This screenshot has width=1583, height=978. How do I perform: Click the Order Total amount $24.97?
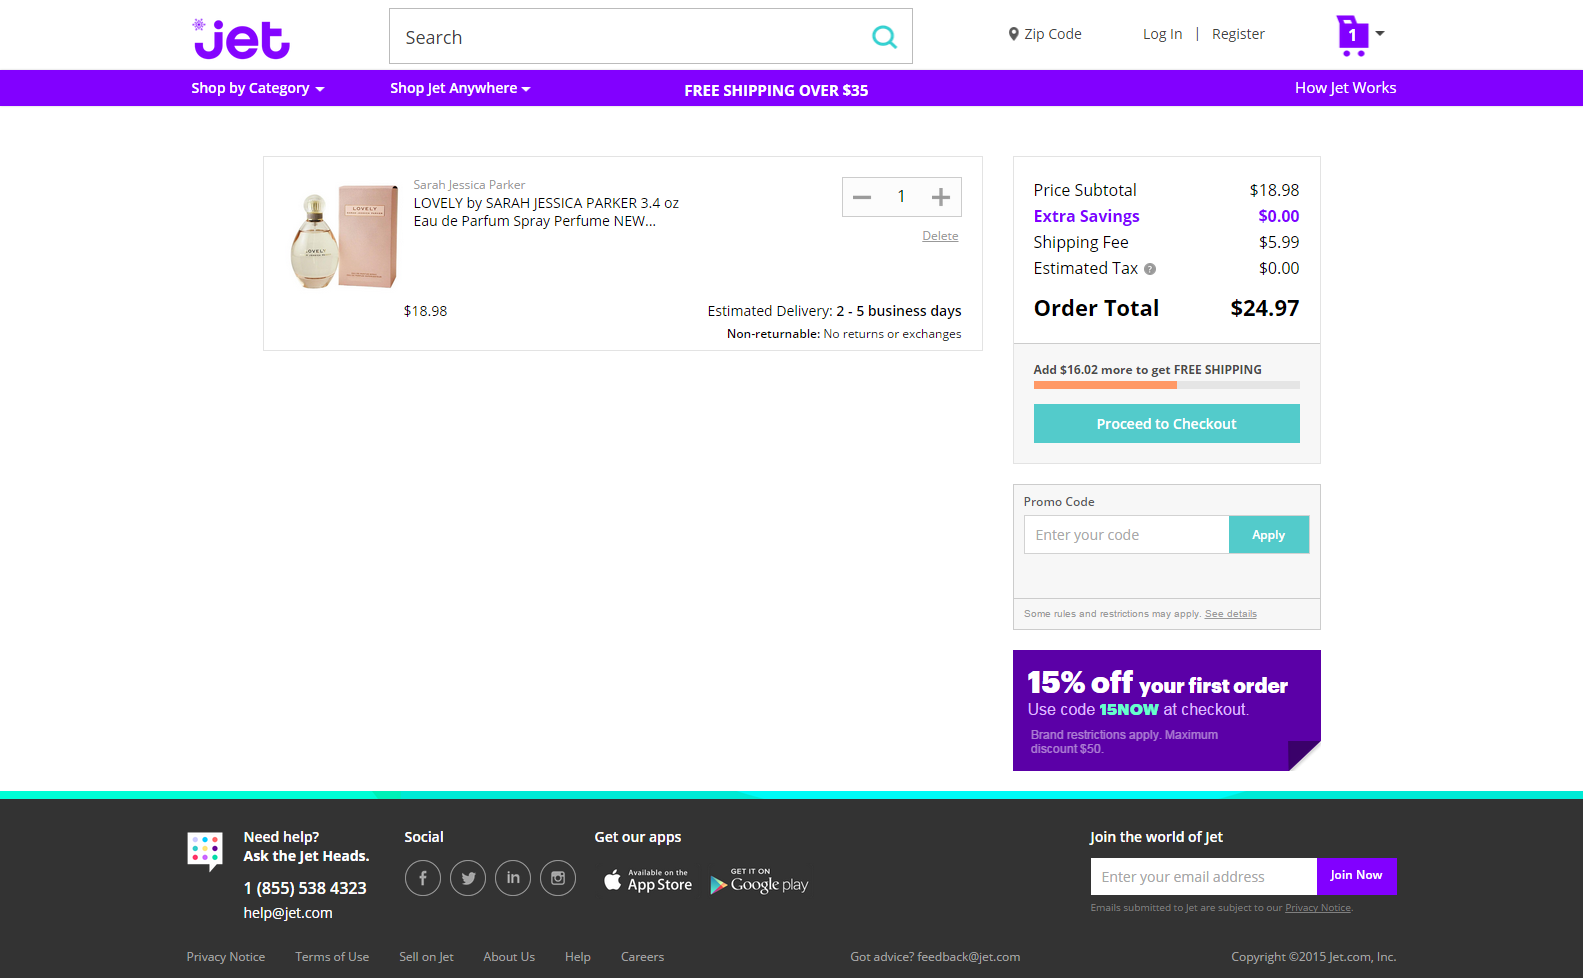(x=1264, y=308)
